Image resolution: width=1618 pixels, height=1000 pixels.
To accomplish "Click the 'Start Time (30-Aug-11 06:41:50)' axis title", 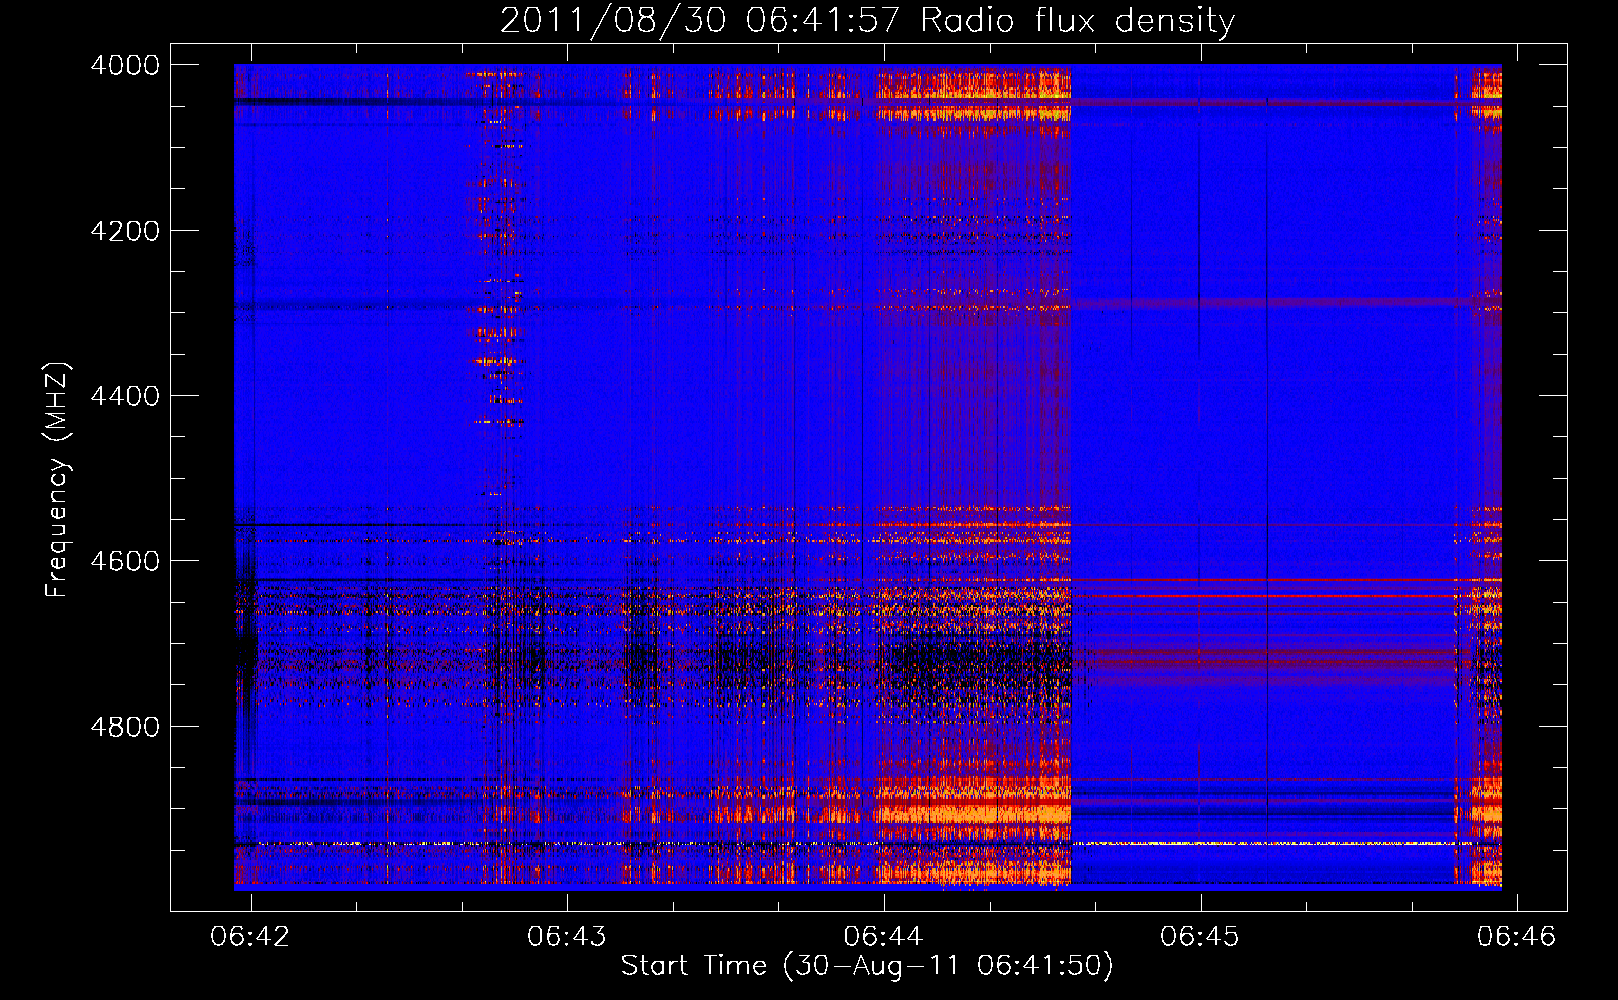I will click(x=867, y=966).
